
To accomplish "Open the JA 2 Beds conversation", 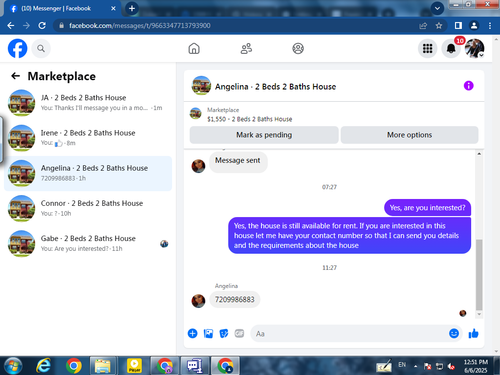I will [88, 103].
